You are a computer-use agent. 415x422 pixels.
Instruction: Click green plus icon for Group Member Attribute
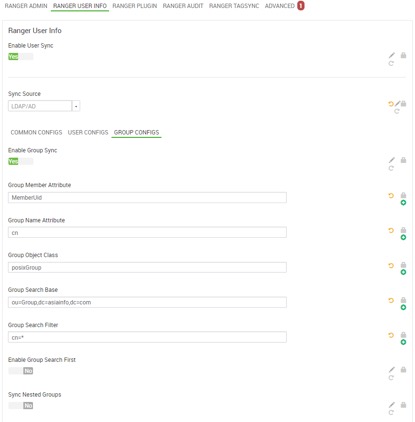(x=403, y=203)
